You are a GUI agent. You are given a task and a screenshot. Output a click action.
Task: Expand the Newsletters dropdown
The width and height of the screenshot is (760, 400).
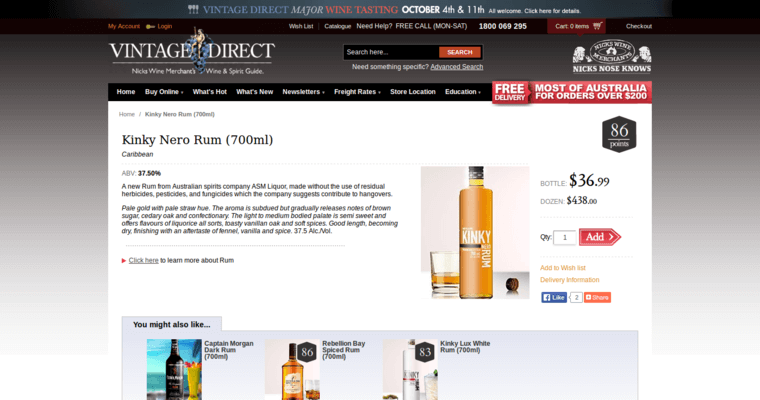tap(303, 92)
